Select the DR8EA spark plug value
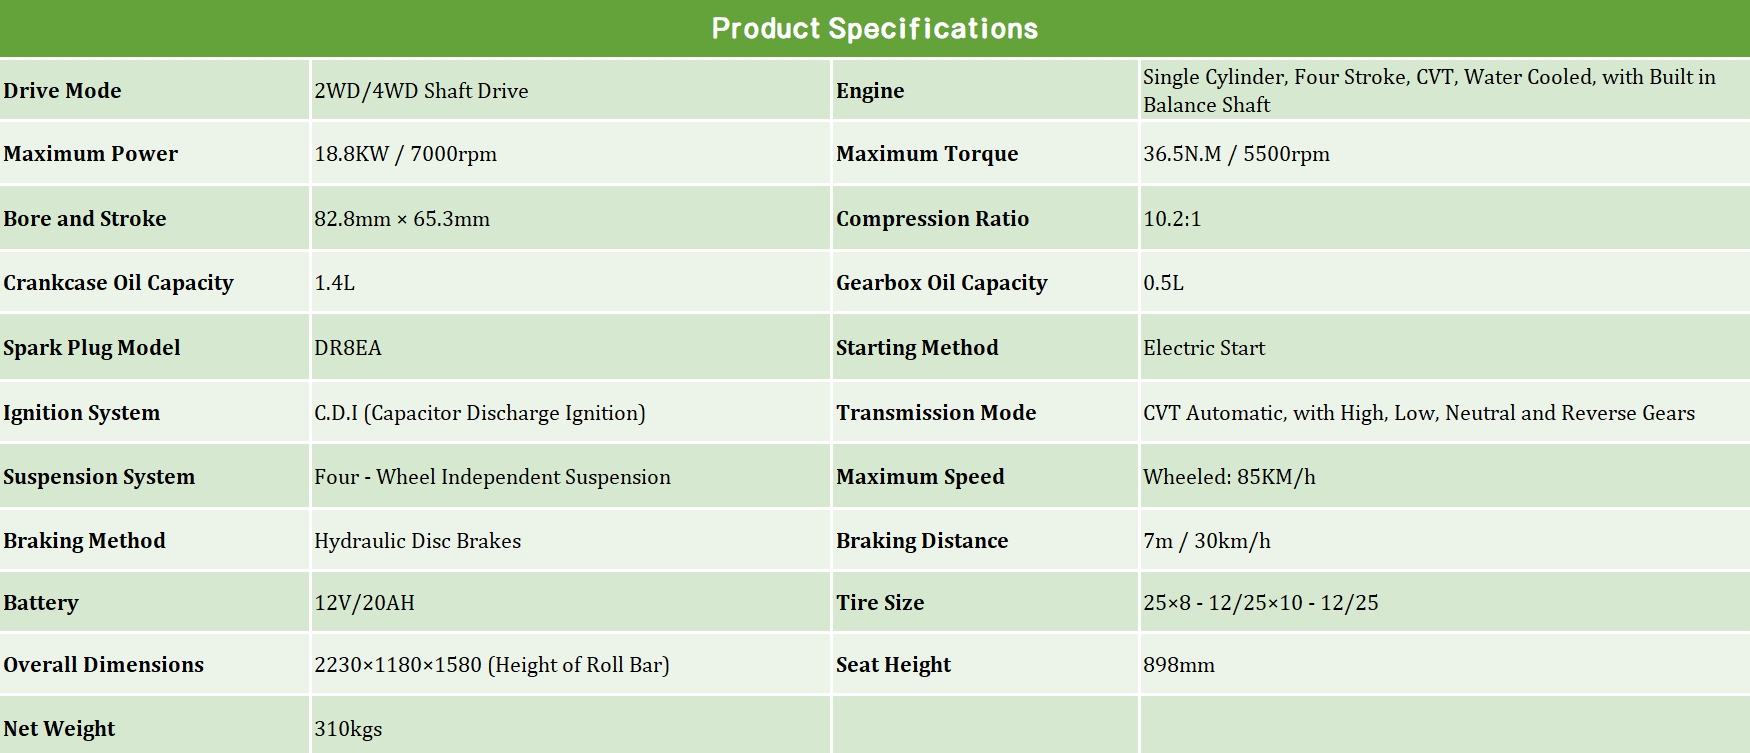1750x753 pixels. pos(348,348)
